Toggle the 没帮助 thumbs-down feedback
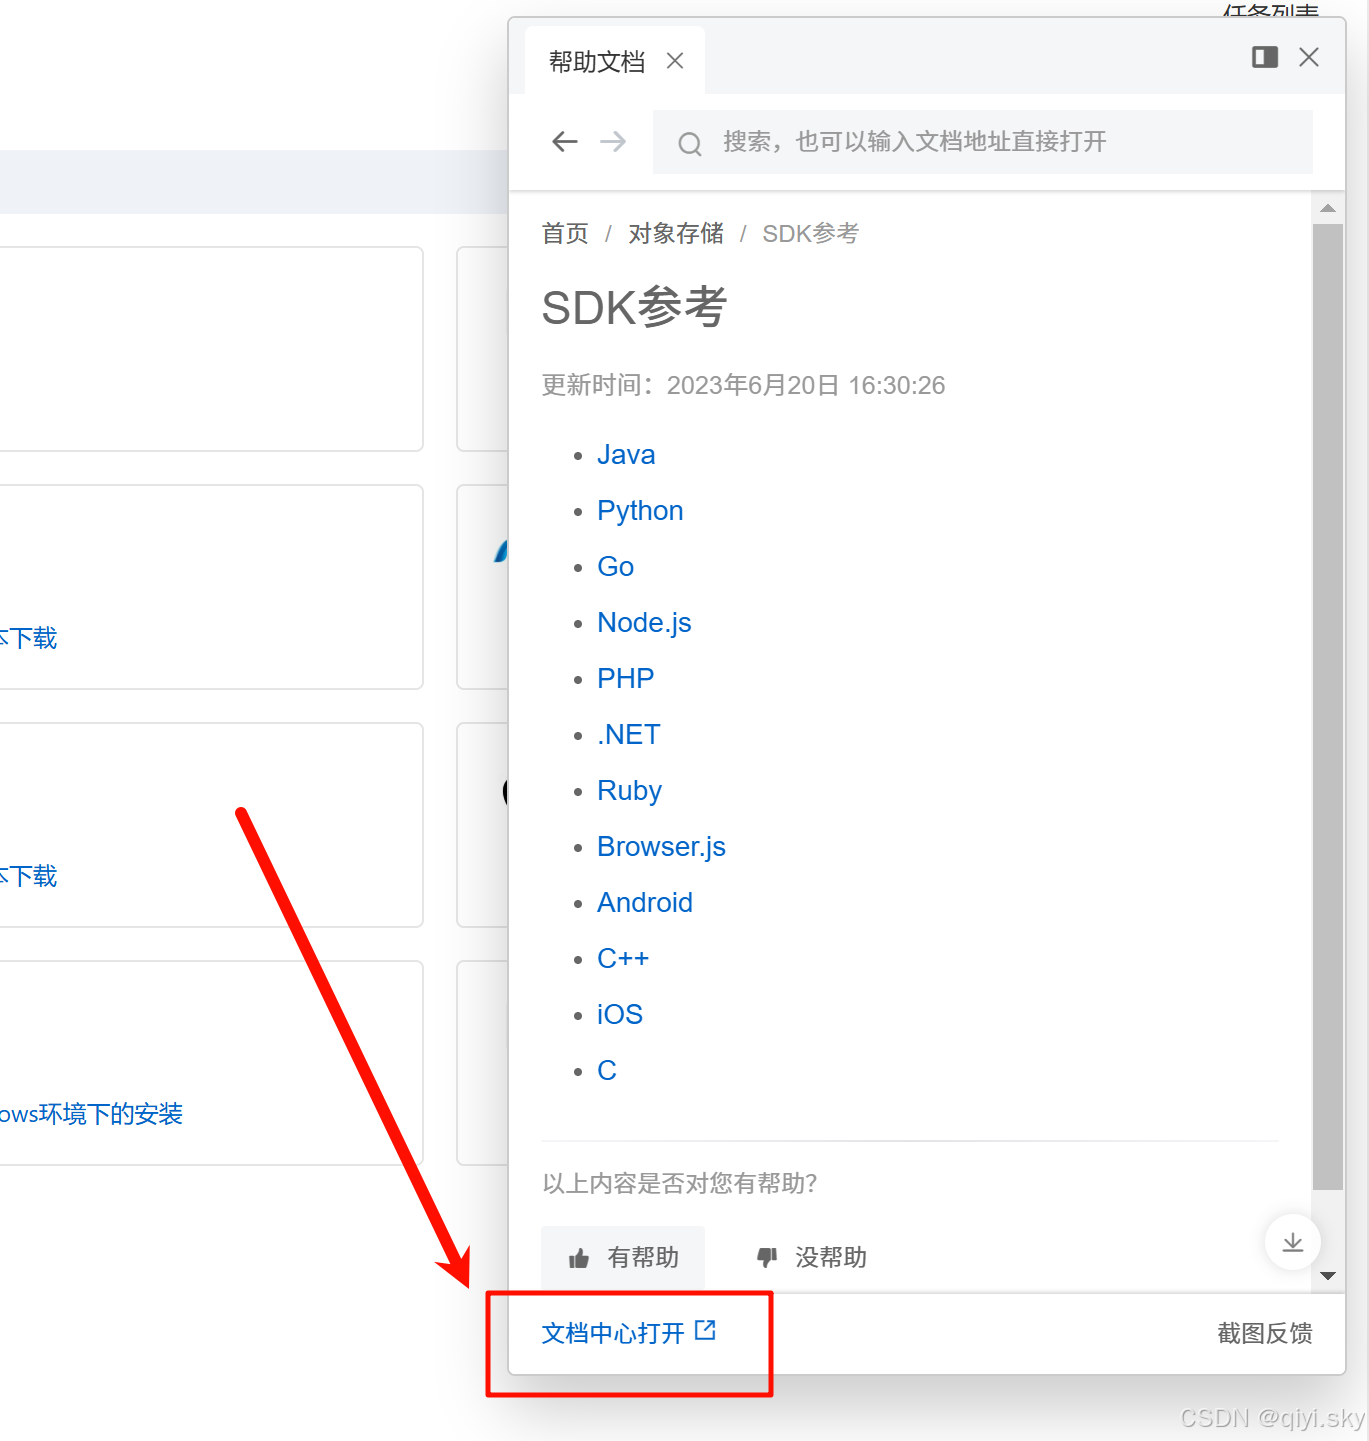Image resolution: width=1369 pixels, height=1441 pixels. pos(810,1257)
